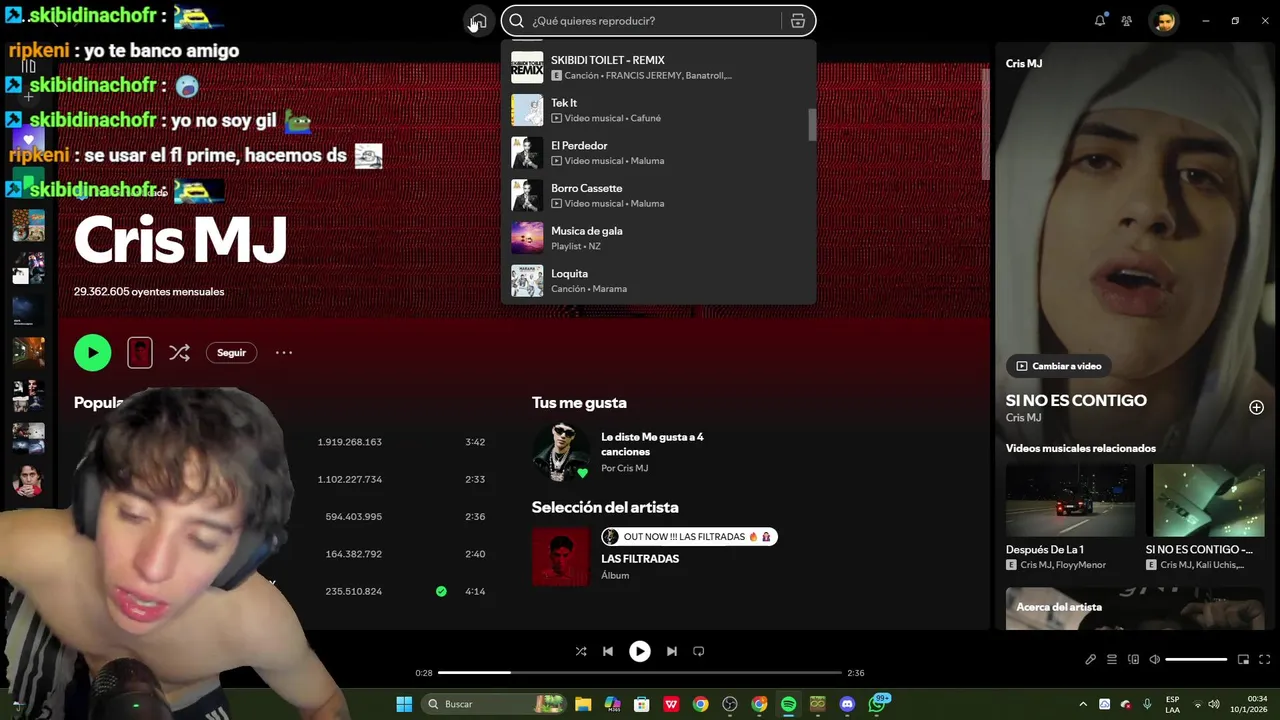Viewport: 1280px width, 720px height.
Task: Click the 1.919.268.163 play count
Action: [x=350, y=442]
